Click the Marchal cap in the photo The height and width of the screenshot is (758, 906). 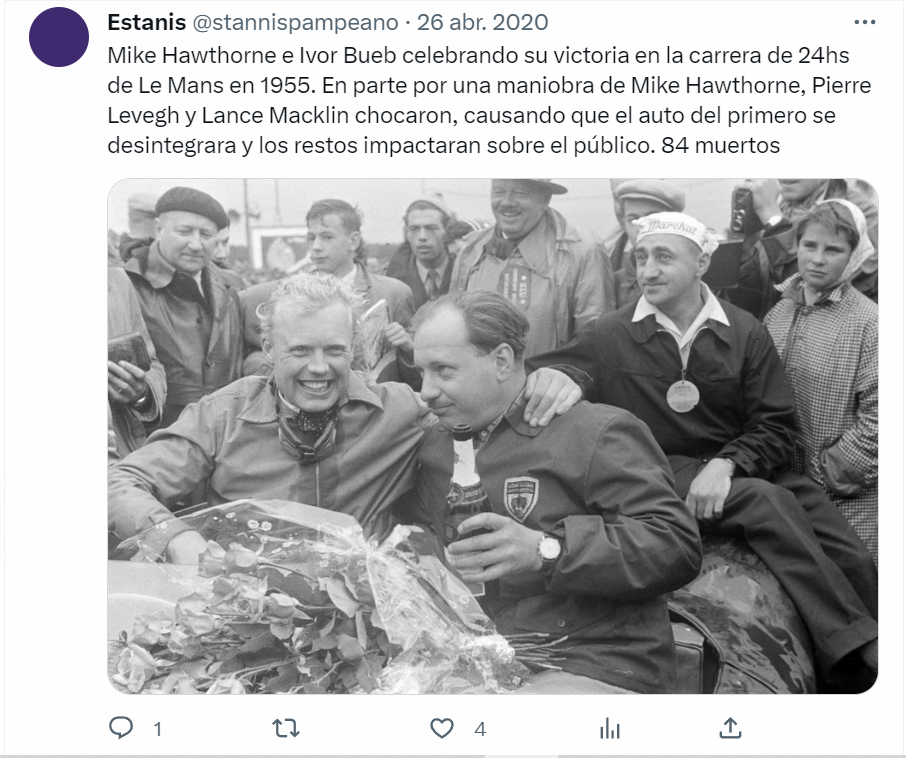(673, 229)
